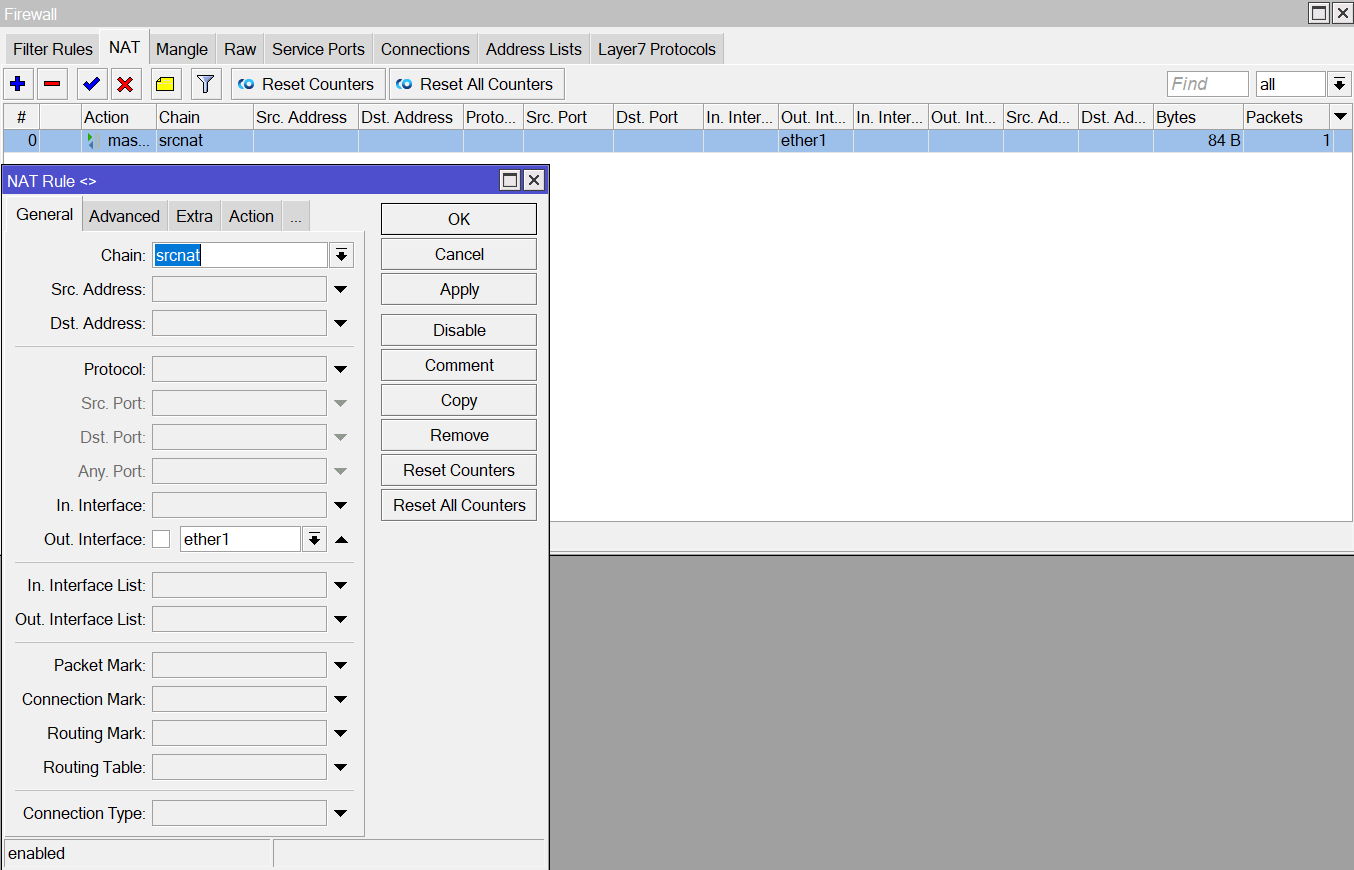Switch to the Advanced tab
This screenshot has width=1354, height=870.
(124, 215)
